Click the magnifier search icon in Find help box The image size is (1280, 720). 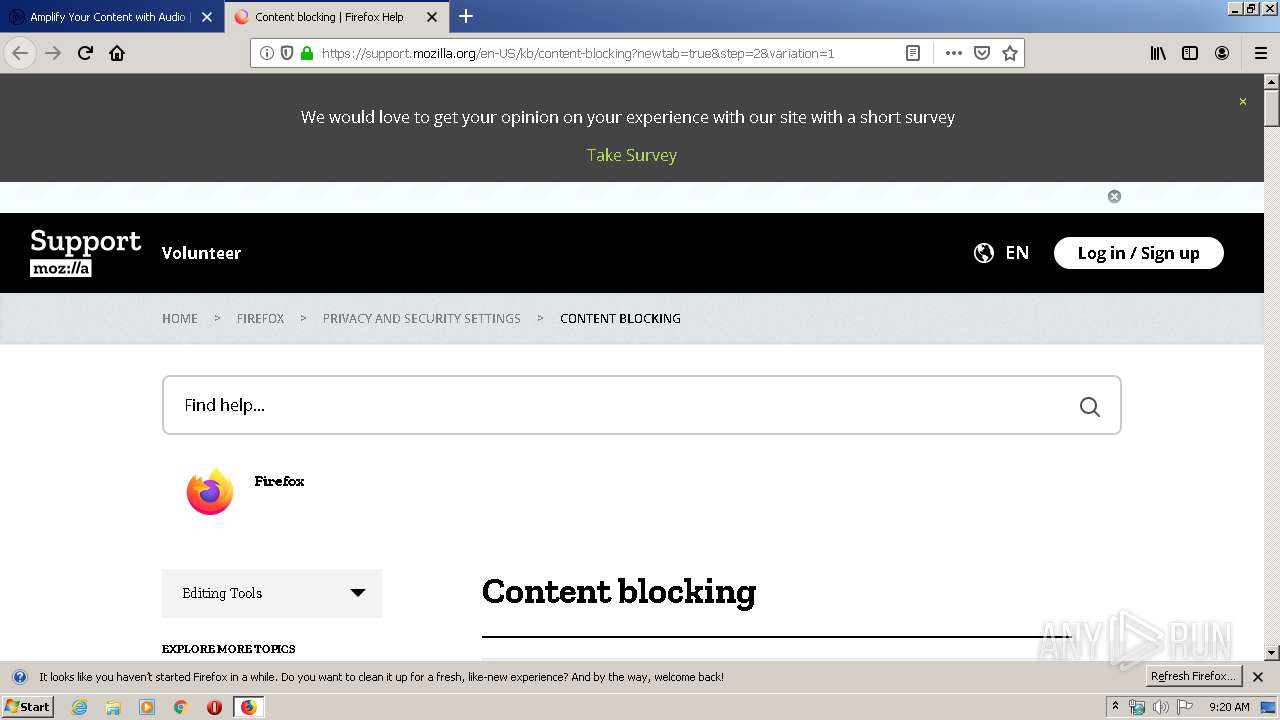1090,406
